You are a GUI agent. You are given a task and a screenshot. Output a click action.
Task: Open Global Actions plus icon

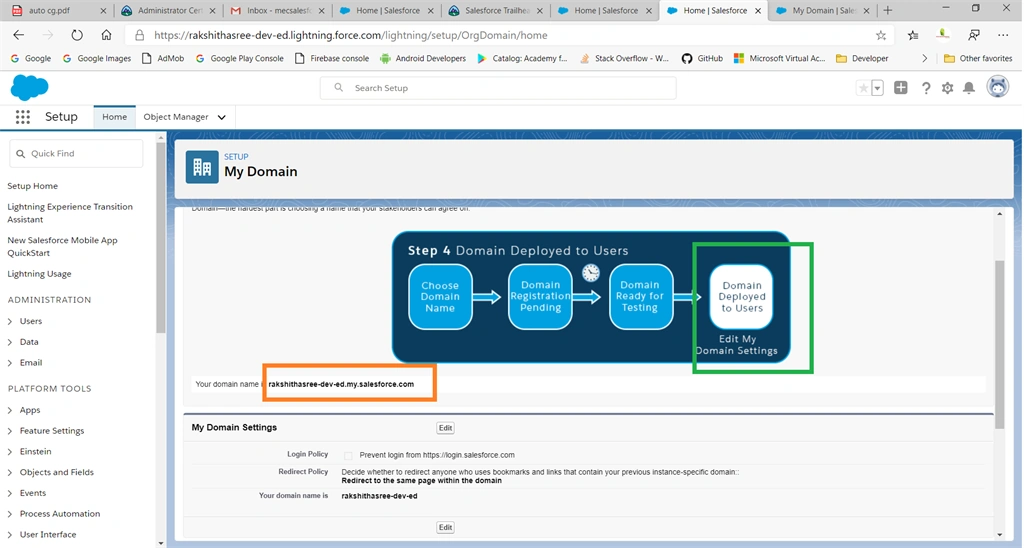(901, 88)
